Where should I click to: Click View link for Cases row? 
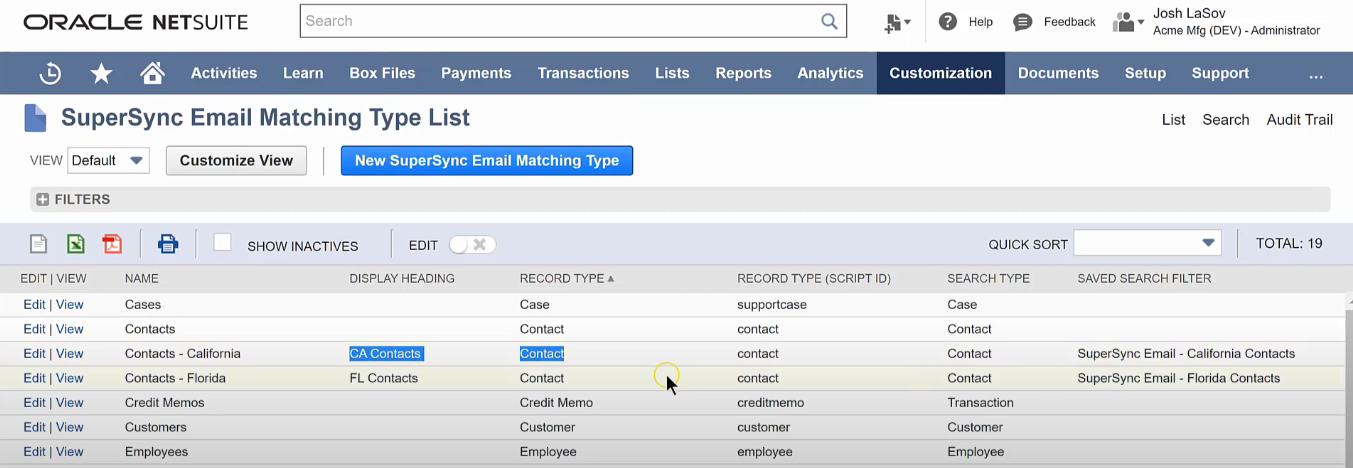click(70, 304)
